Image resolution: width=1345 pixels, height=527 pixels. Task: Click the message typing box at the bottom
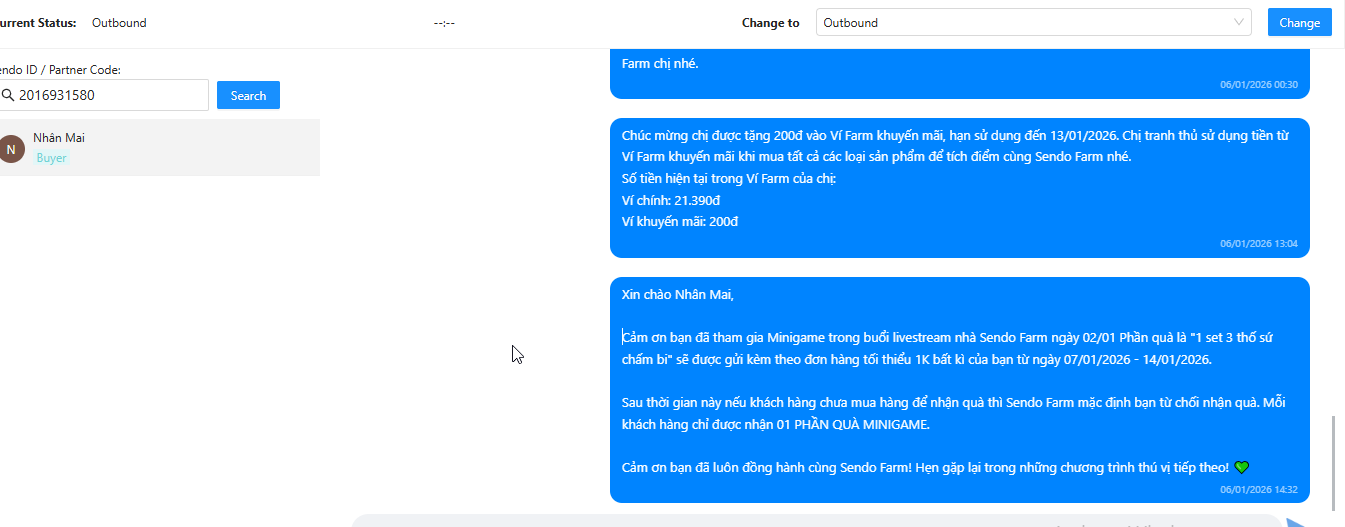point(815,521)
